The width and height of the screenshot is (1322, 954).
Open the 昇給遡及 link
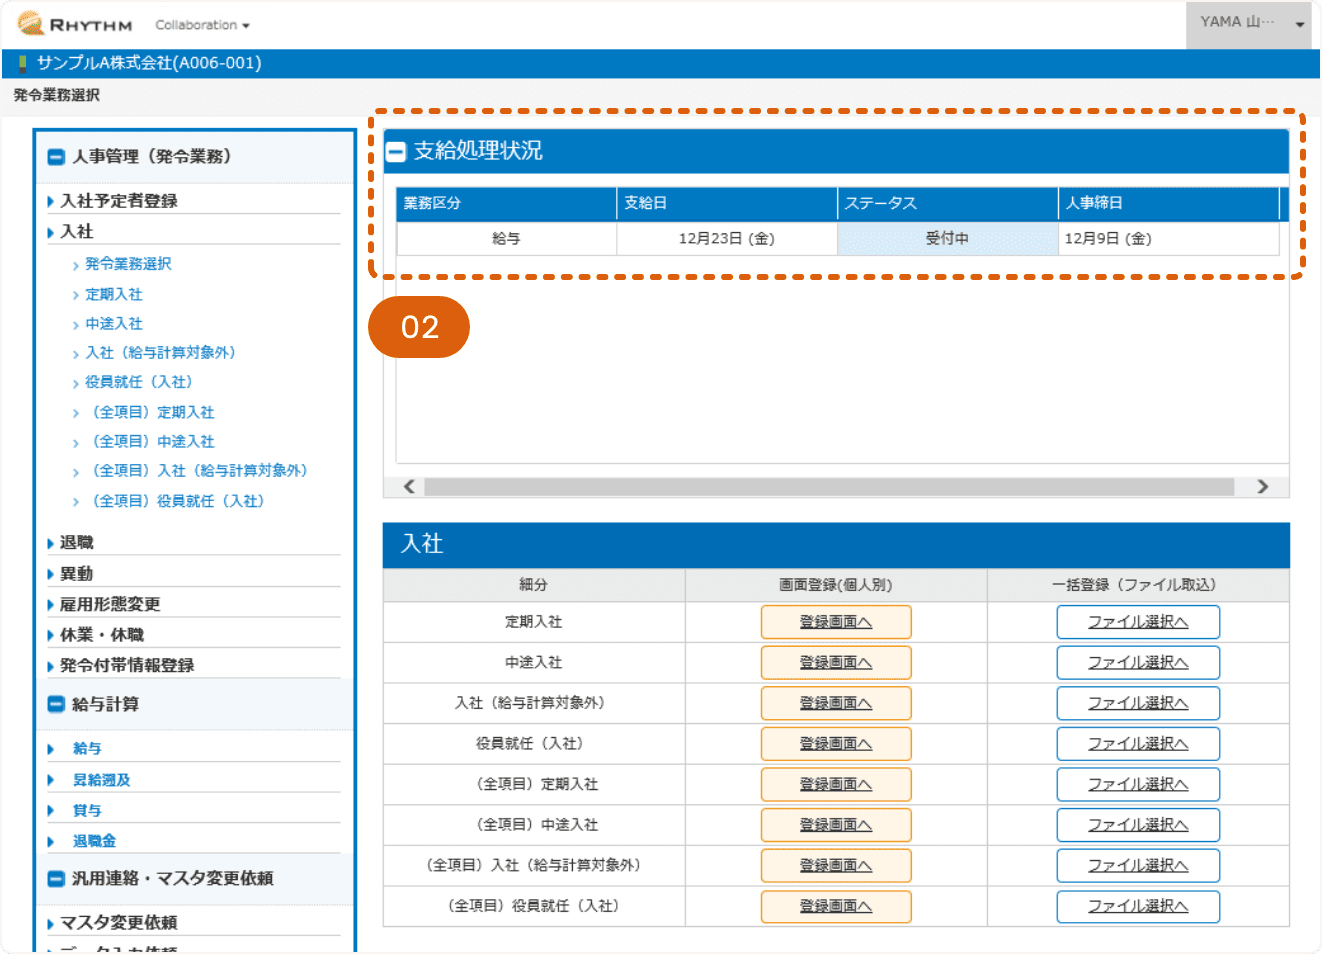101,780
